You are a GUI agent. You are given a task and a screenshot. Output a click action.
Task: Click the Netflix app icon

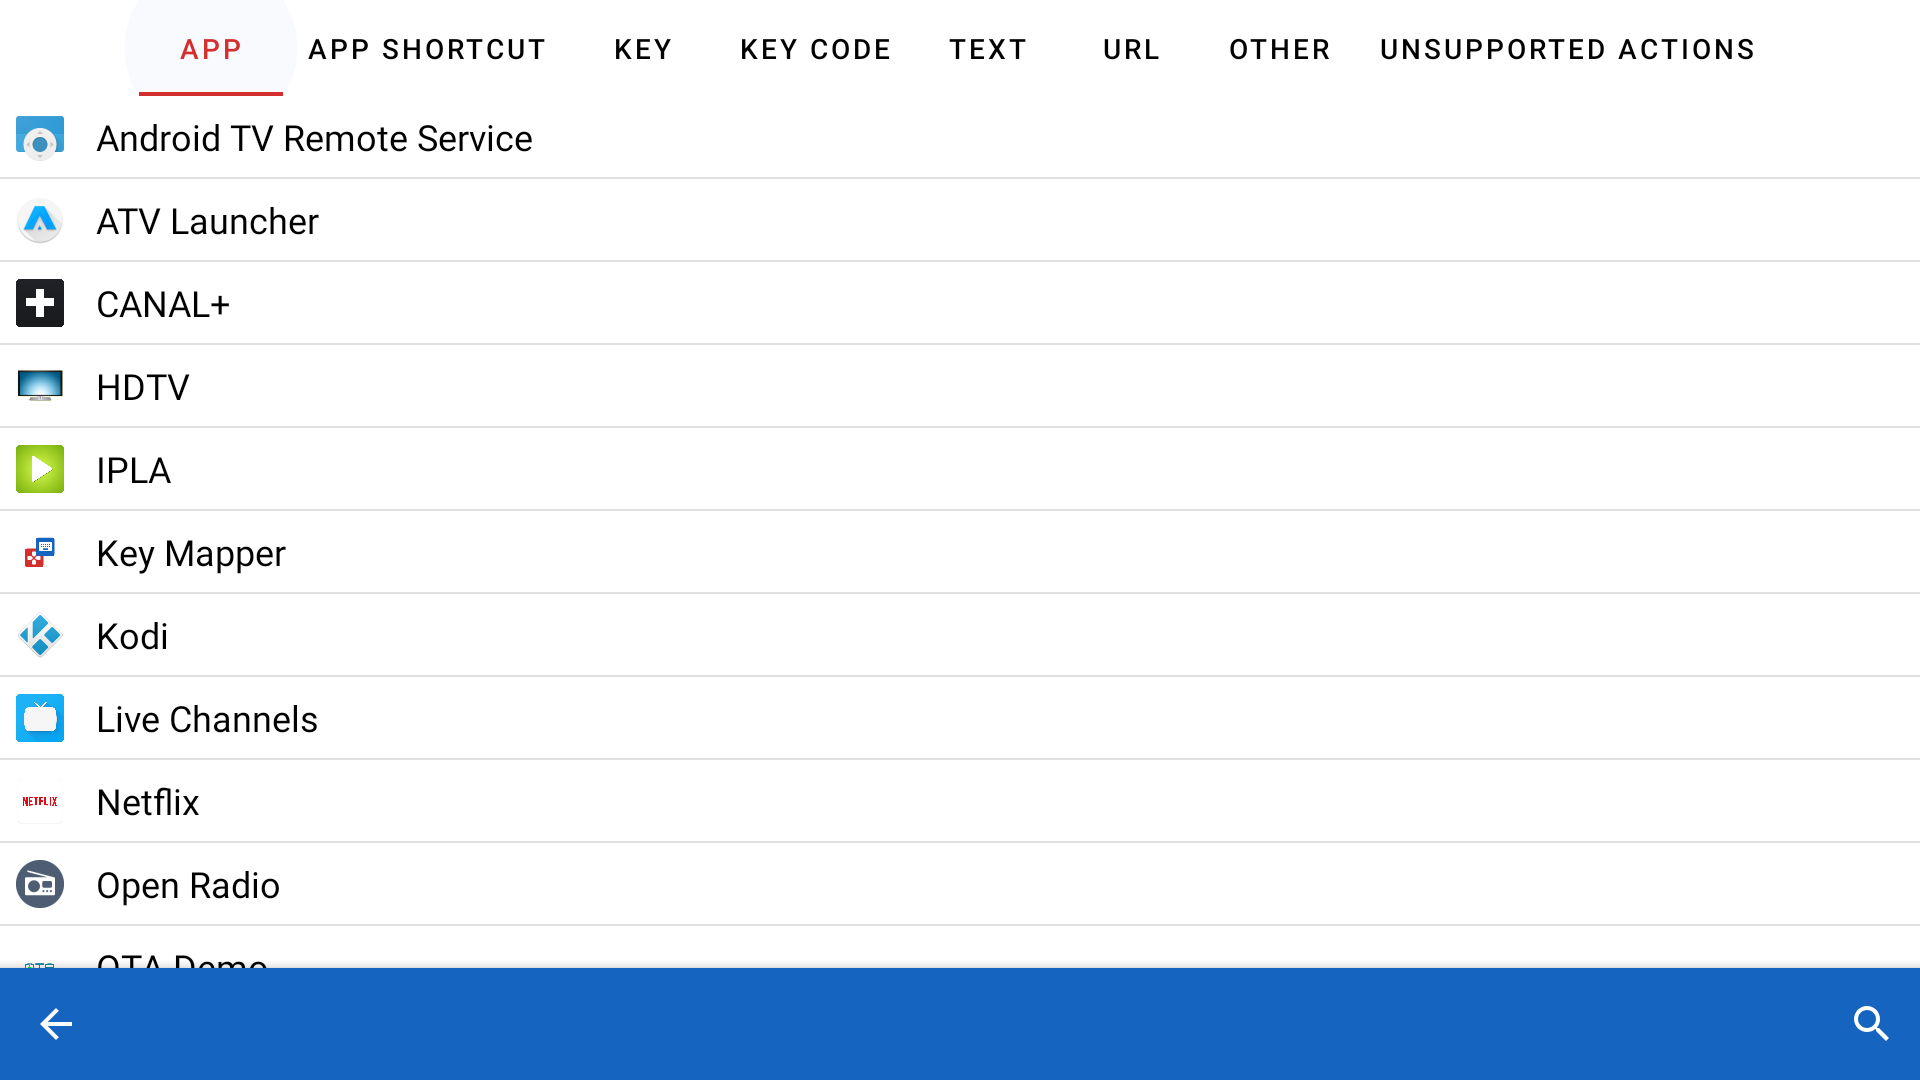coord(40,801)
